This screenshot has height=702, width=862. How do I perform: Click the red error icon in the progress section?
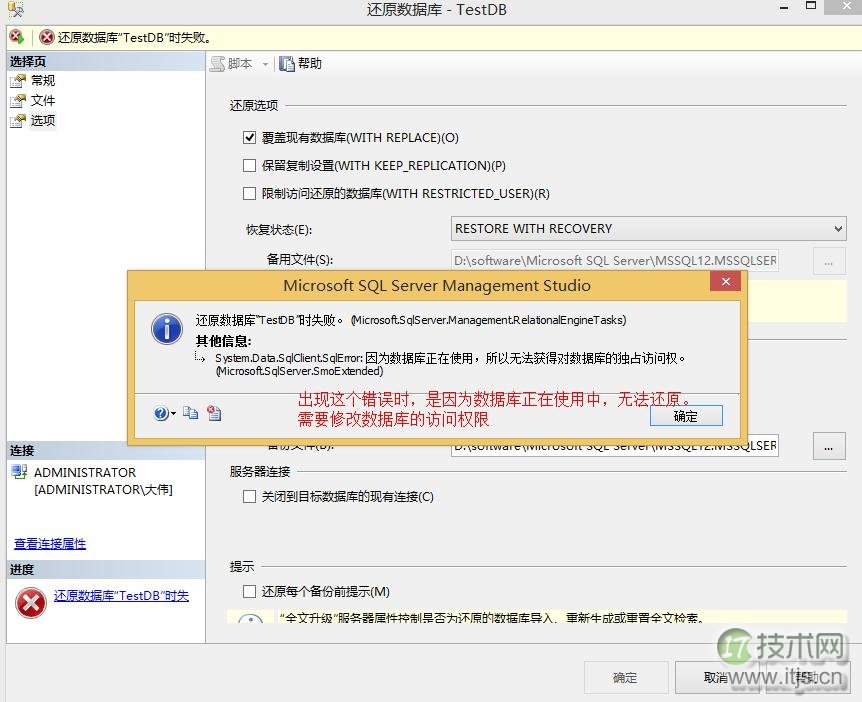(31, 603)
